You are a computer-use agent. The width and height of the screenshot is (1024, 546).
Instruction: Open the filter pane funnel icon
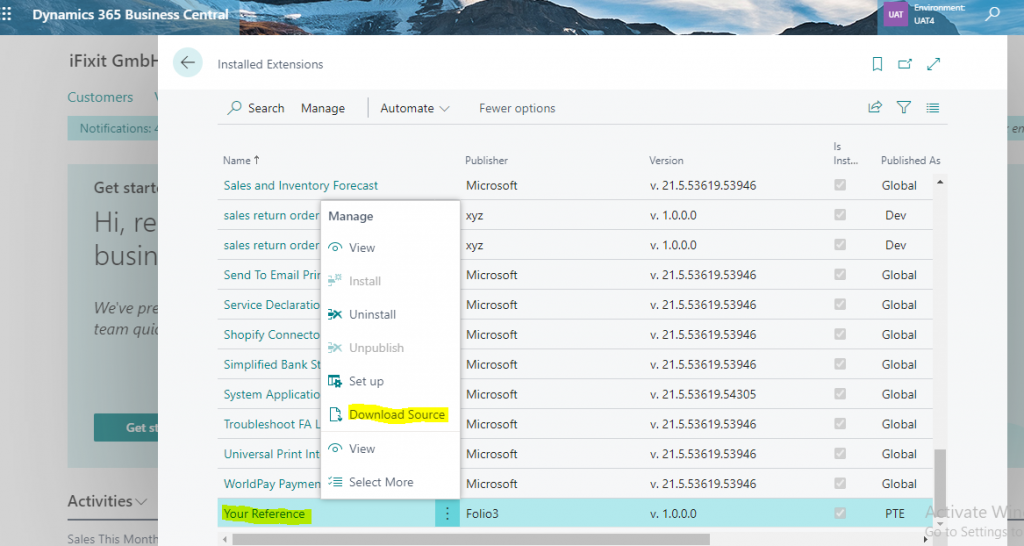point(903,108)
